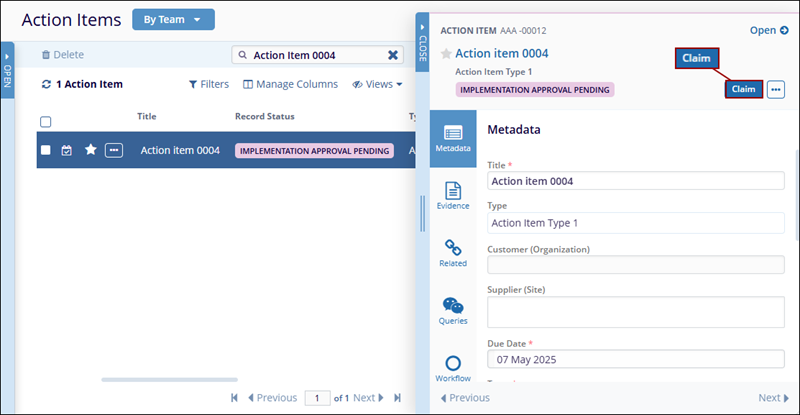This screenshot has width=800, height=415.
Task: Switch to the Queries tab
Action: 452,310
